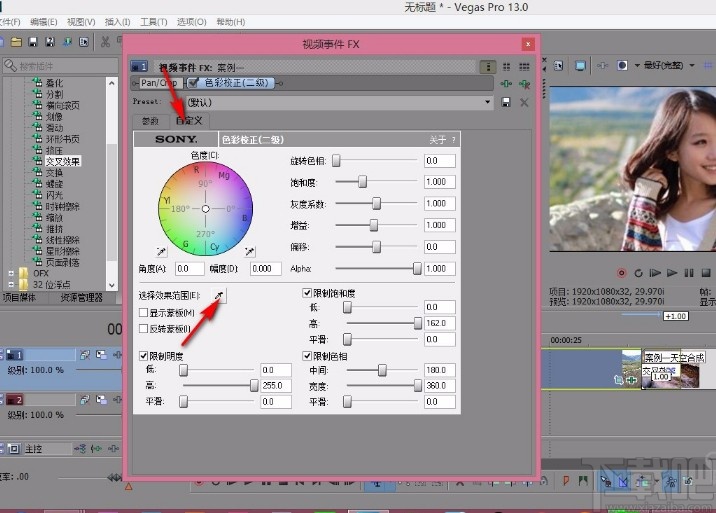Click the cut scissors icon in toolbar

[x=105, y=42]
